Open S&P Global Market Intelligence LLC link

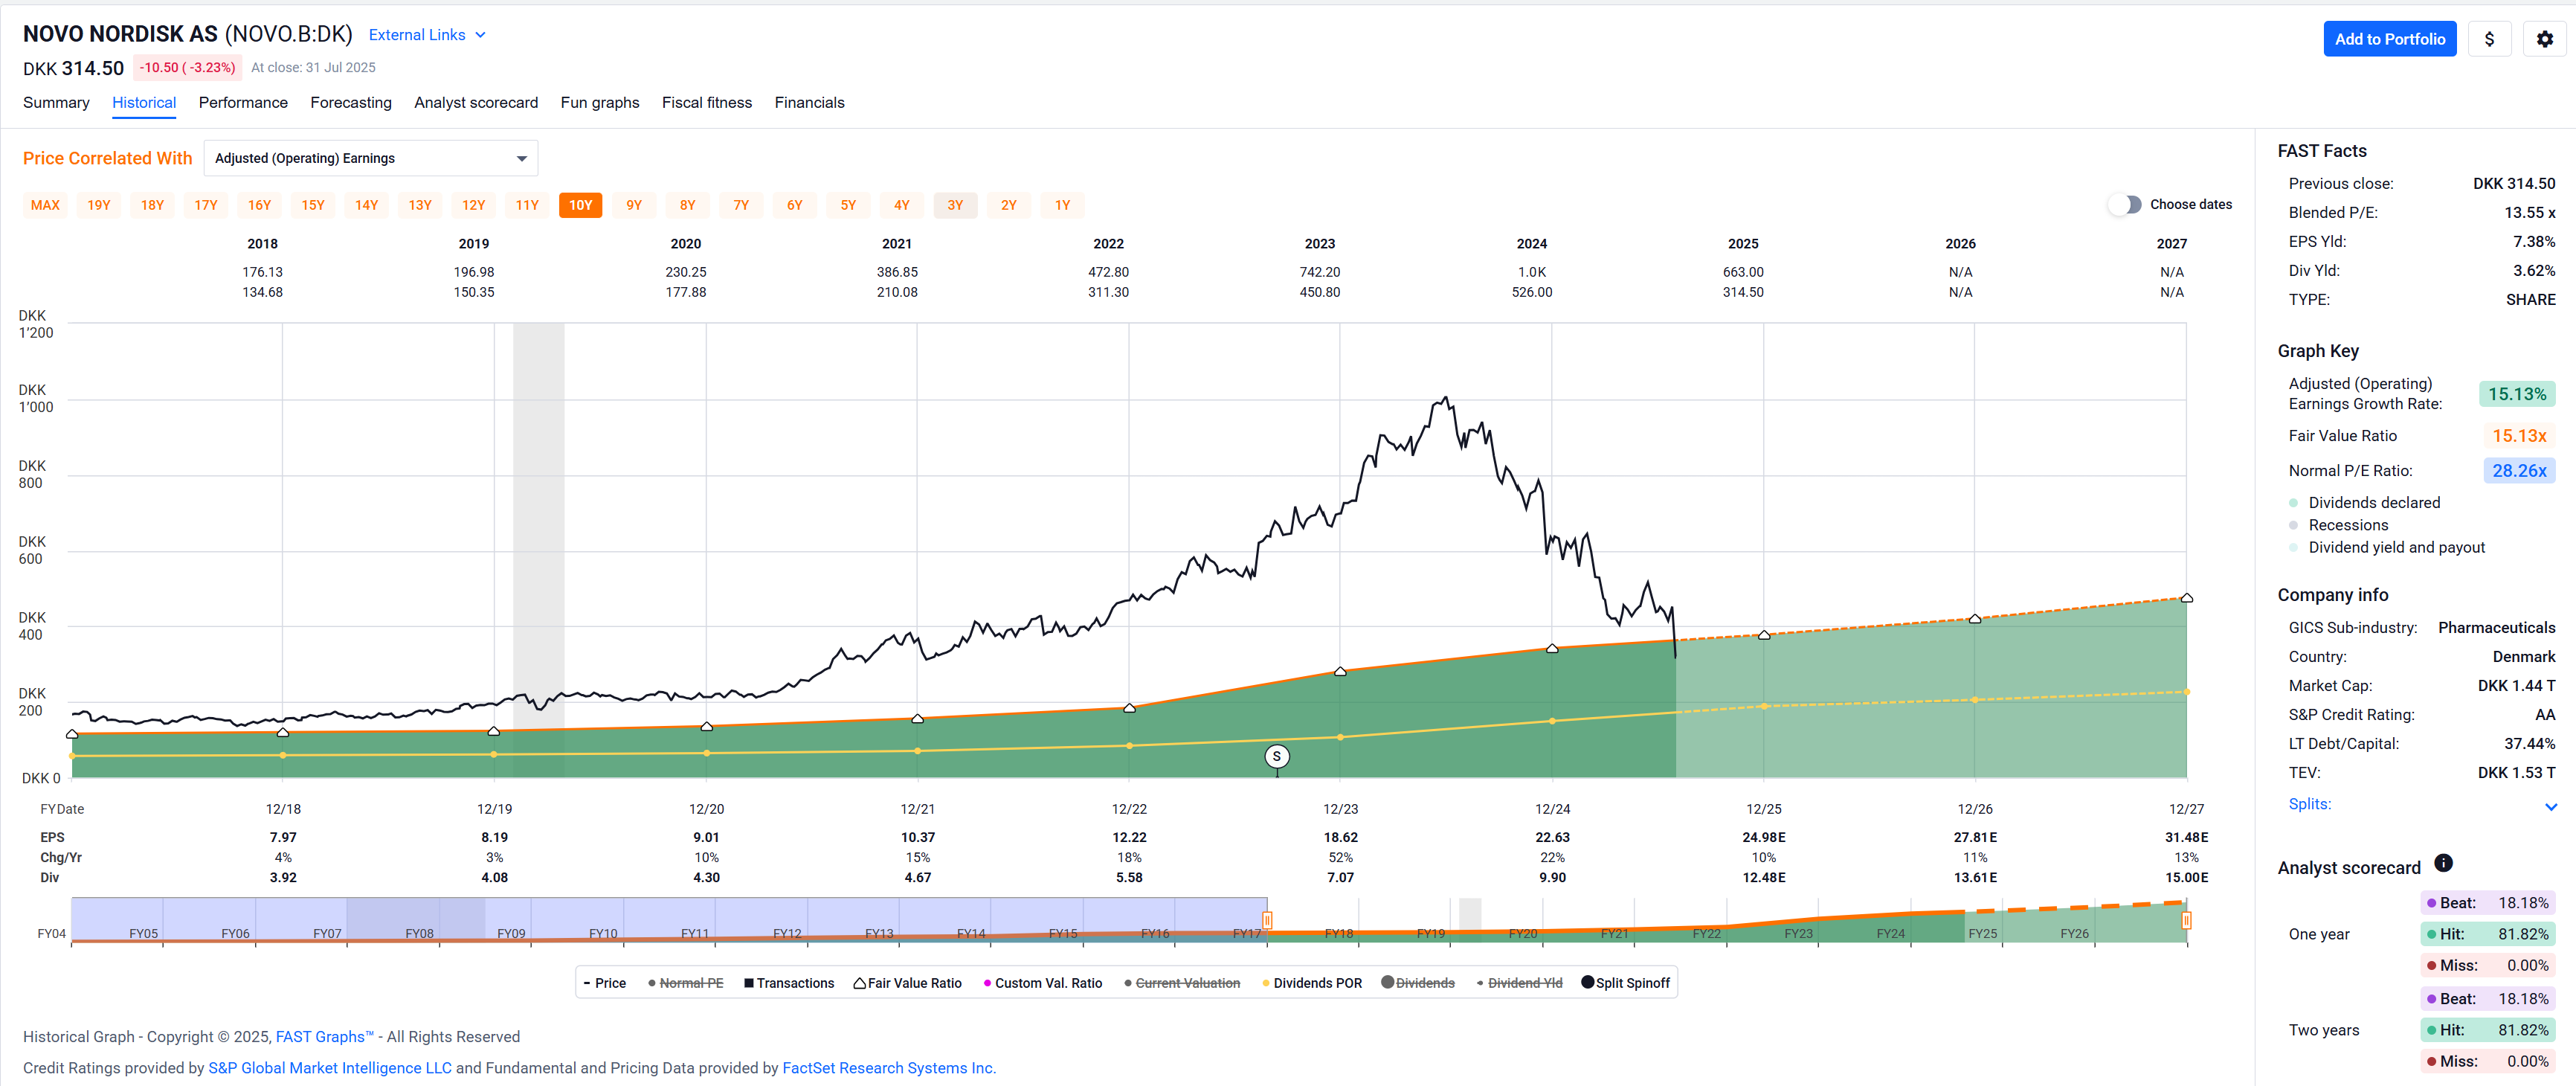330,1067
